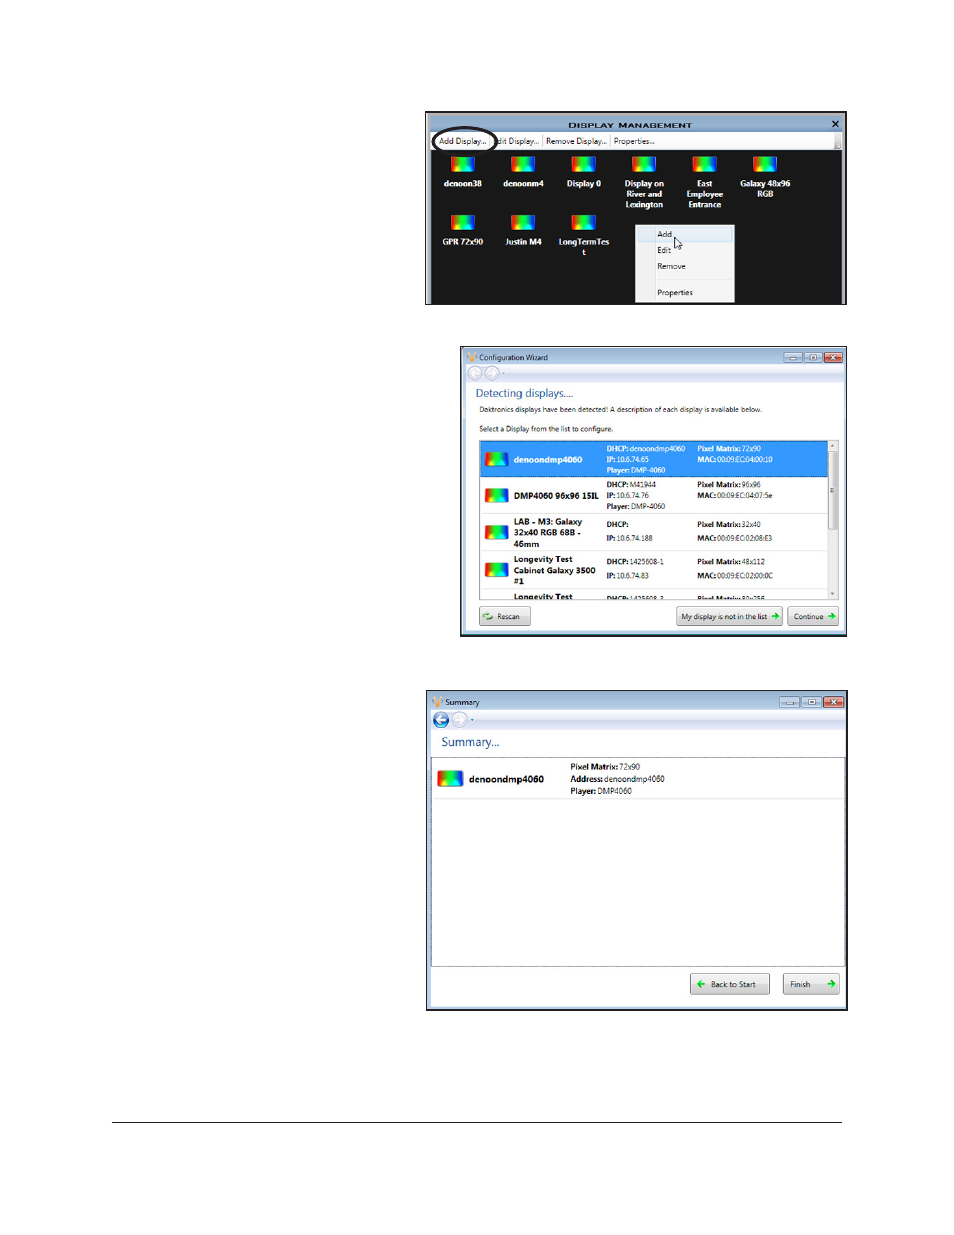Screen dimensions: 954x1235
Task: Click Remove Display in the toolbar
Action: 576,141
